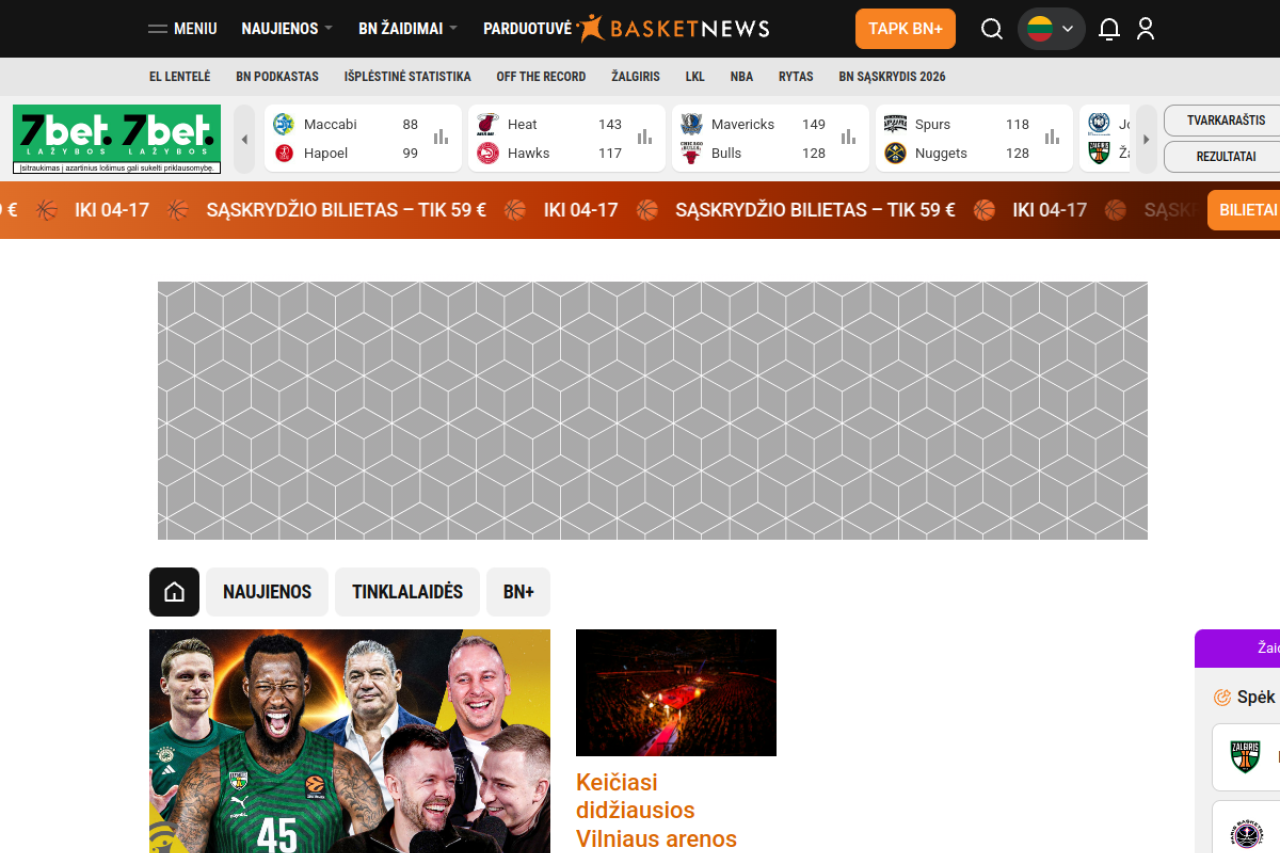Click the BILIETAI button on orange banner
Screen dimensions: 1280x853
point(1246,210)
